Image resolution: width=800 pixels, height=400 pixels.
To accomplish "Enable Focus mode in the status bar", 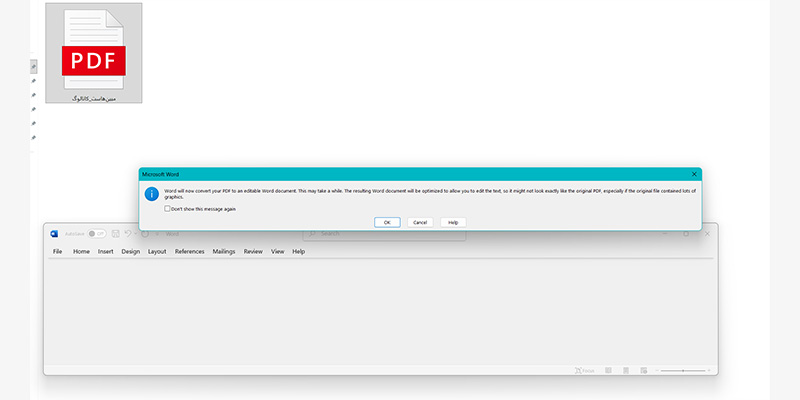I will 583,370.
